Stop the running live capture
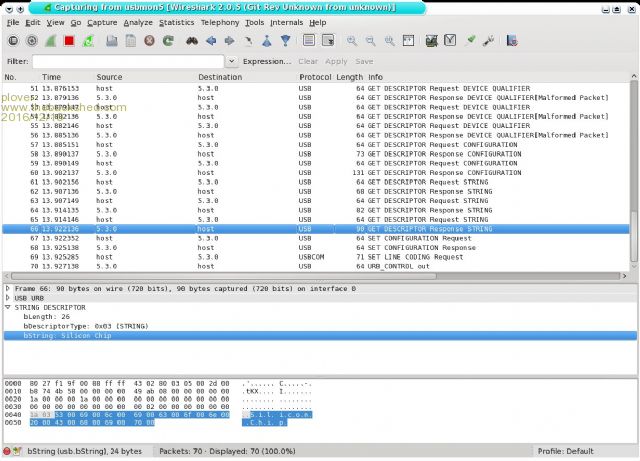Image resolution: width=640 pixels, height=461 pixels. pyautogui.click(x=69, y=41)
